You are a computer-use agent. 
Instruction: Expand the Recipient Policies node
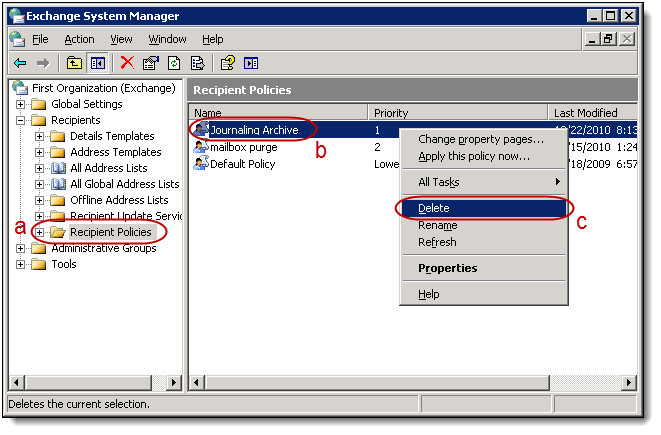(39, 232)
